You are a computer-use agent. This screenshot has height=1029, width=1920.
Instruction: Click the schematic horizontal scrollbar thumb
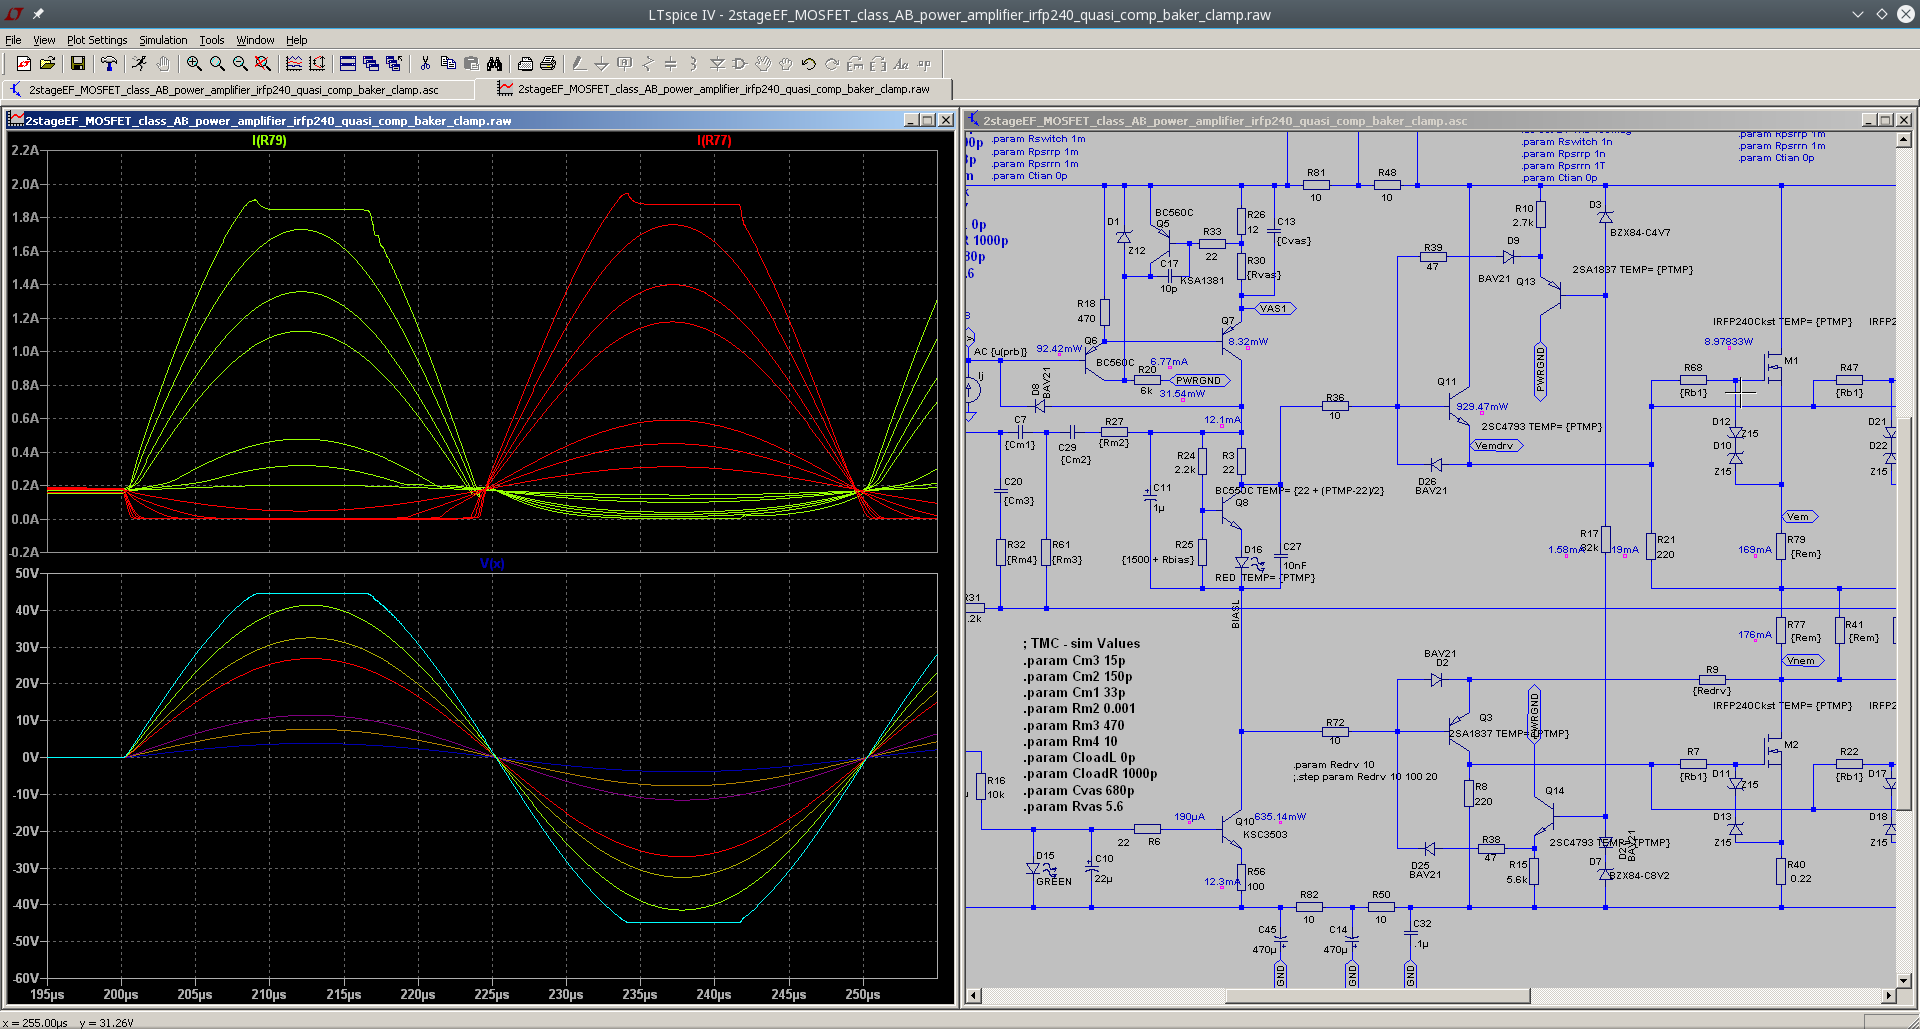coord(1378,996)
